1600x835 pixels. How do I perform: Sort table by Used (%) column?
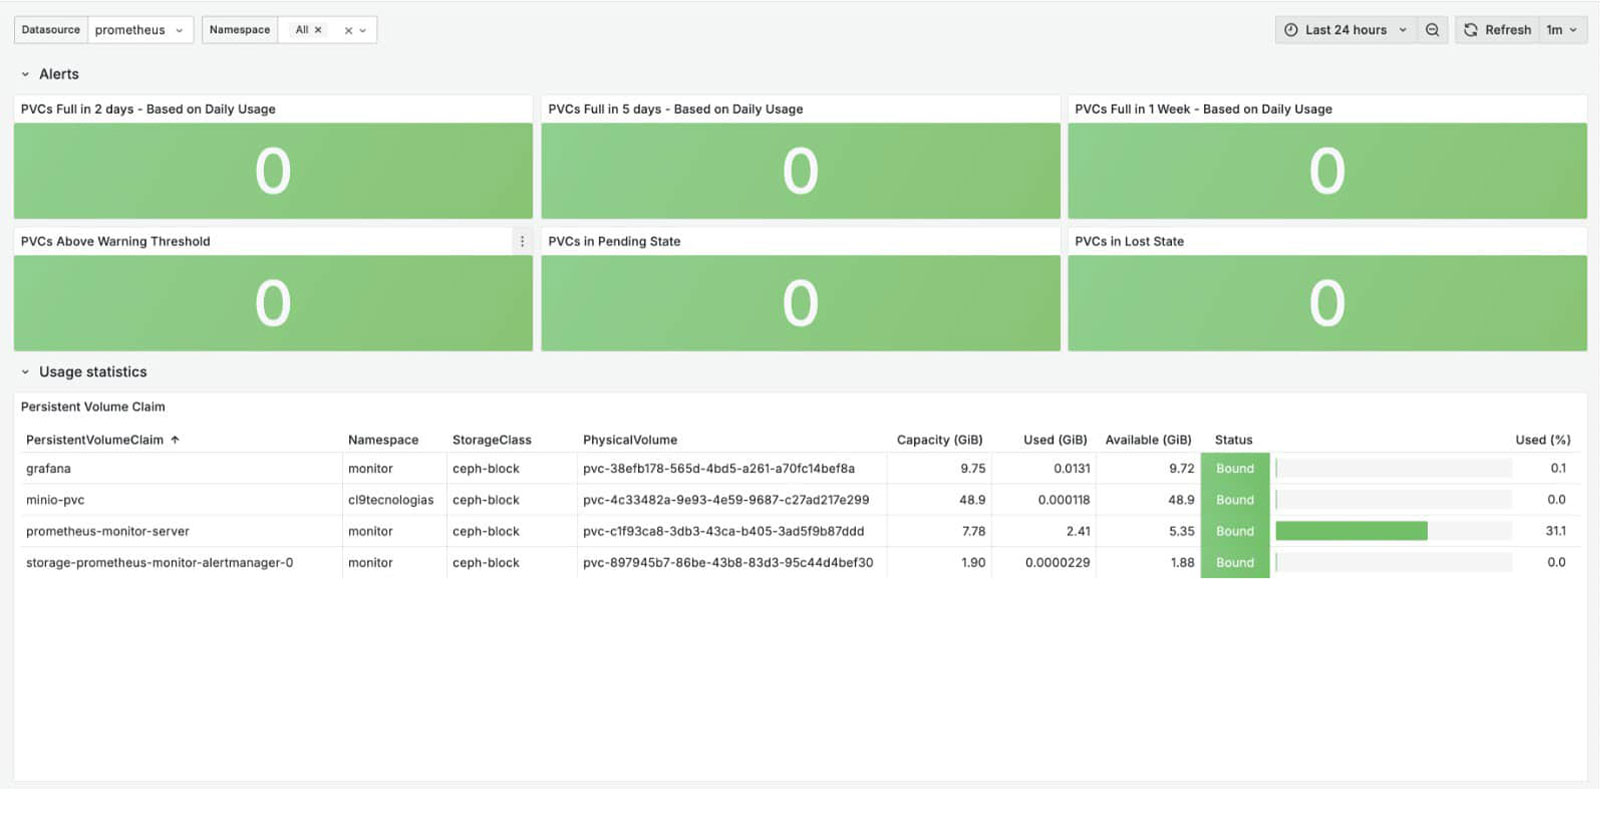click(x=1542, y=440)
